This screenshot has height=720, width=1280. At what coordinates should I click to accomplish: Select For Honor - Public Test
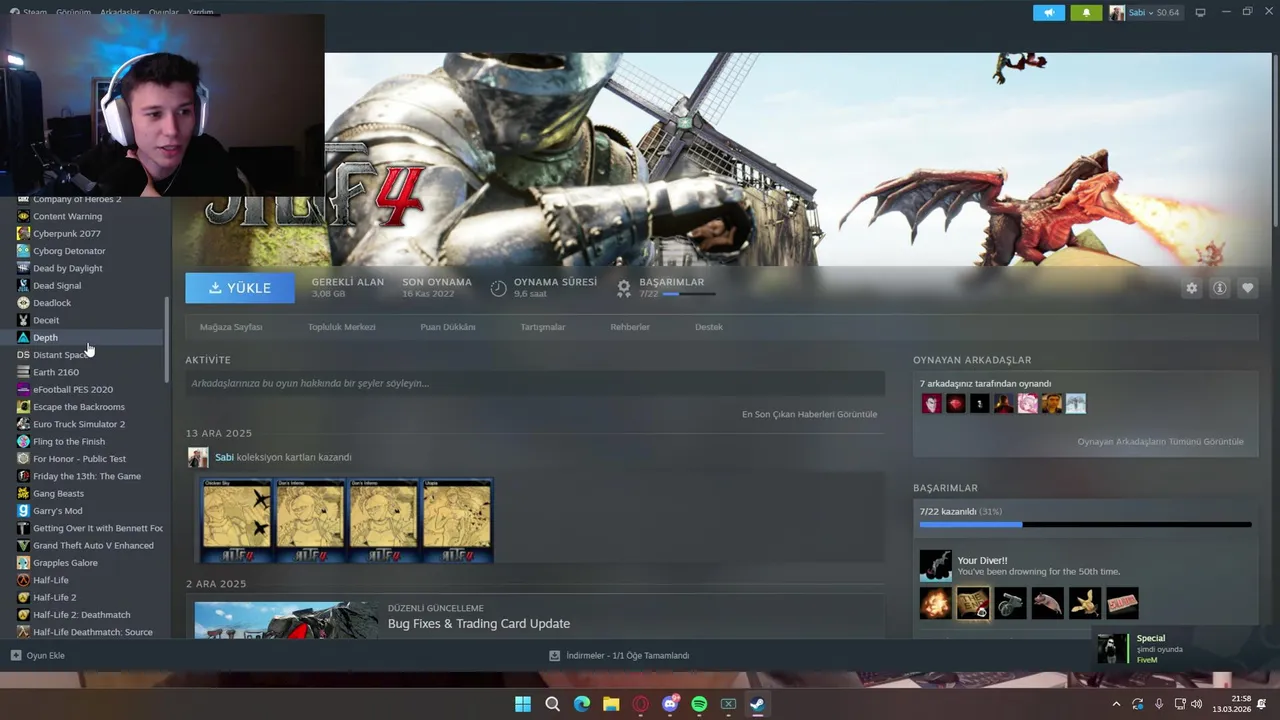[80, 459]
